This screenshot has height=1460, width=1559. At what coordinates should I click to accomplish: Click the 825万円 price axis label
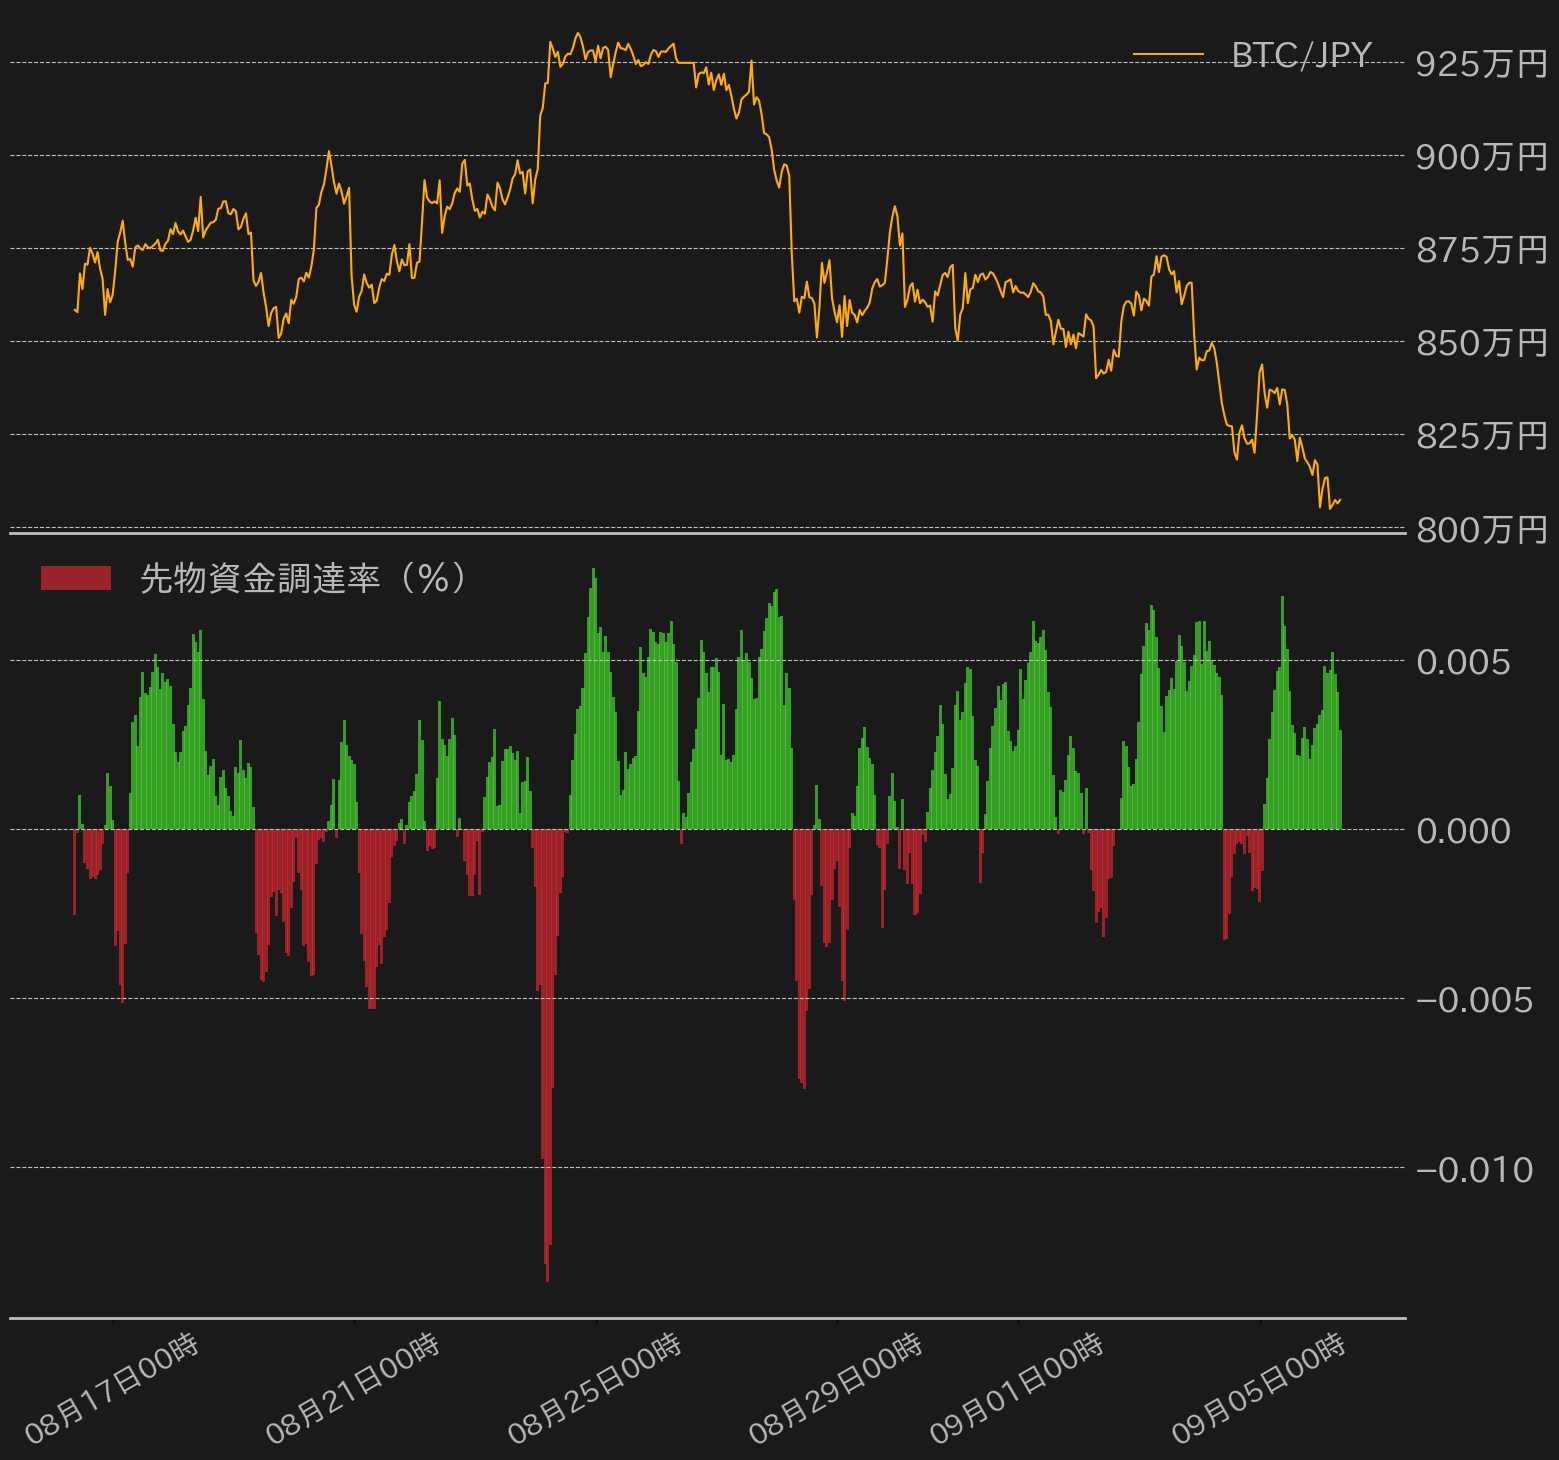(1482, 436)
